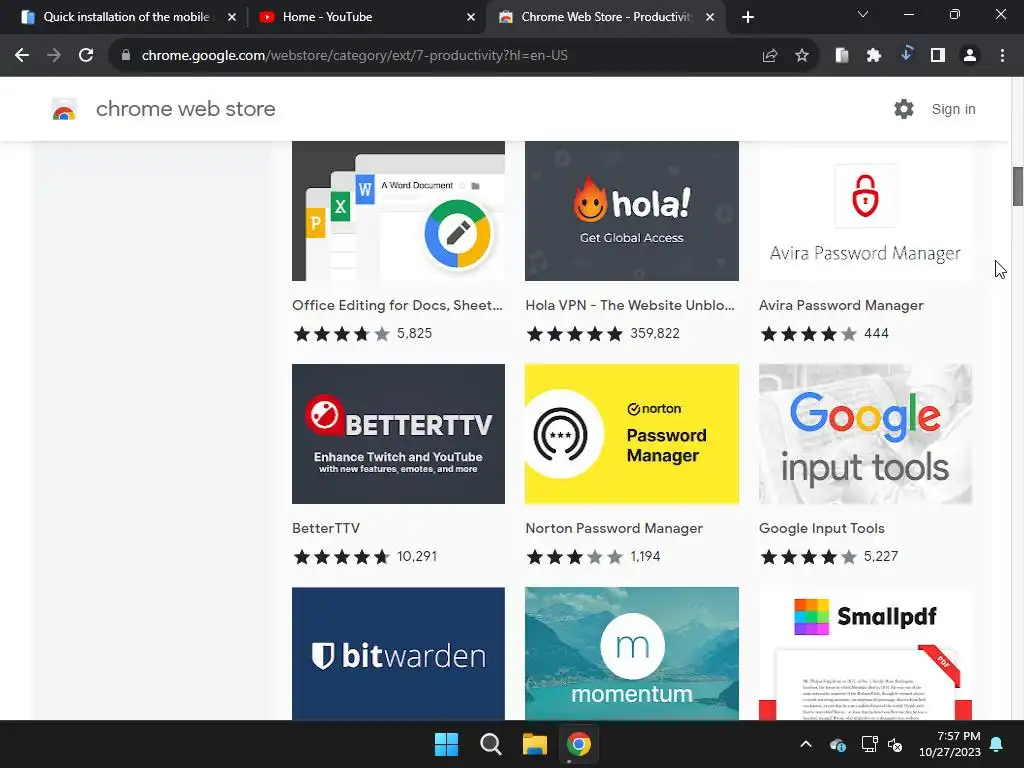Click BetterTTV rating count 10,291

417,556
